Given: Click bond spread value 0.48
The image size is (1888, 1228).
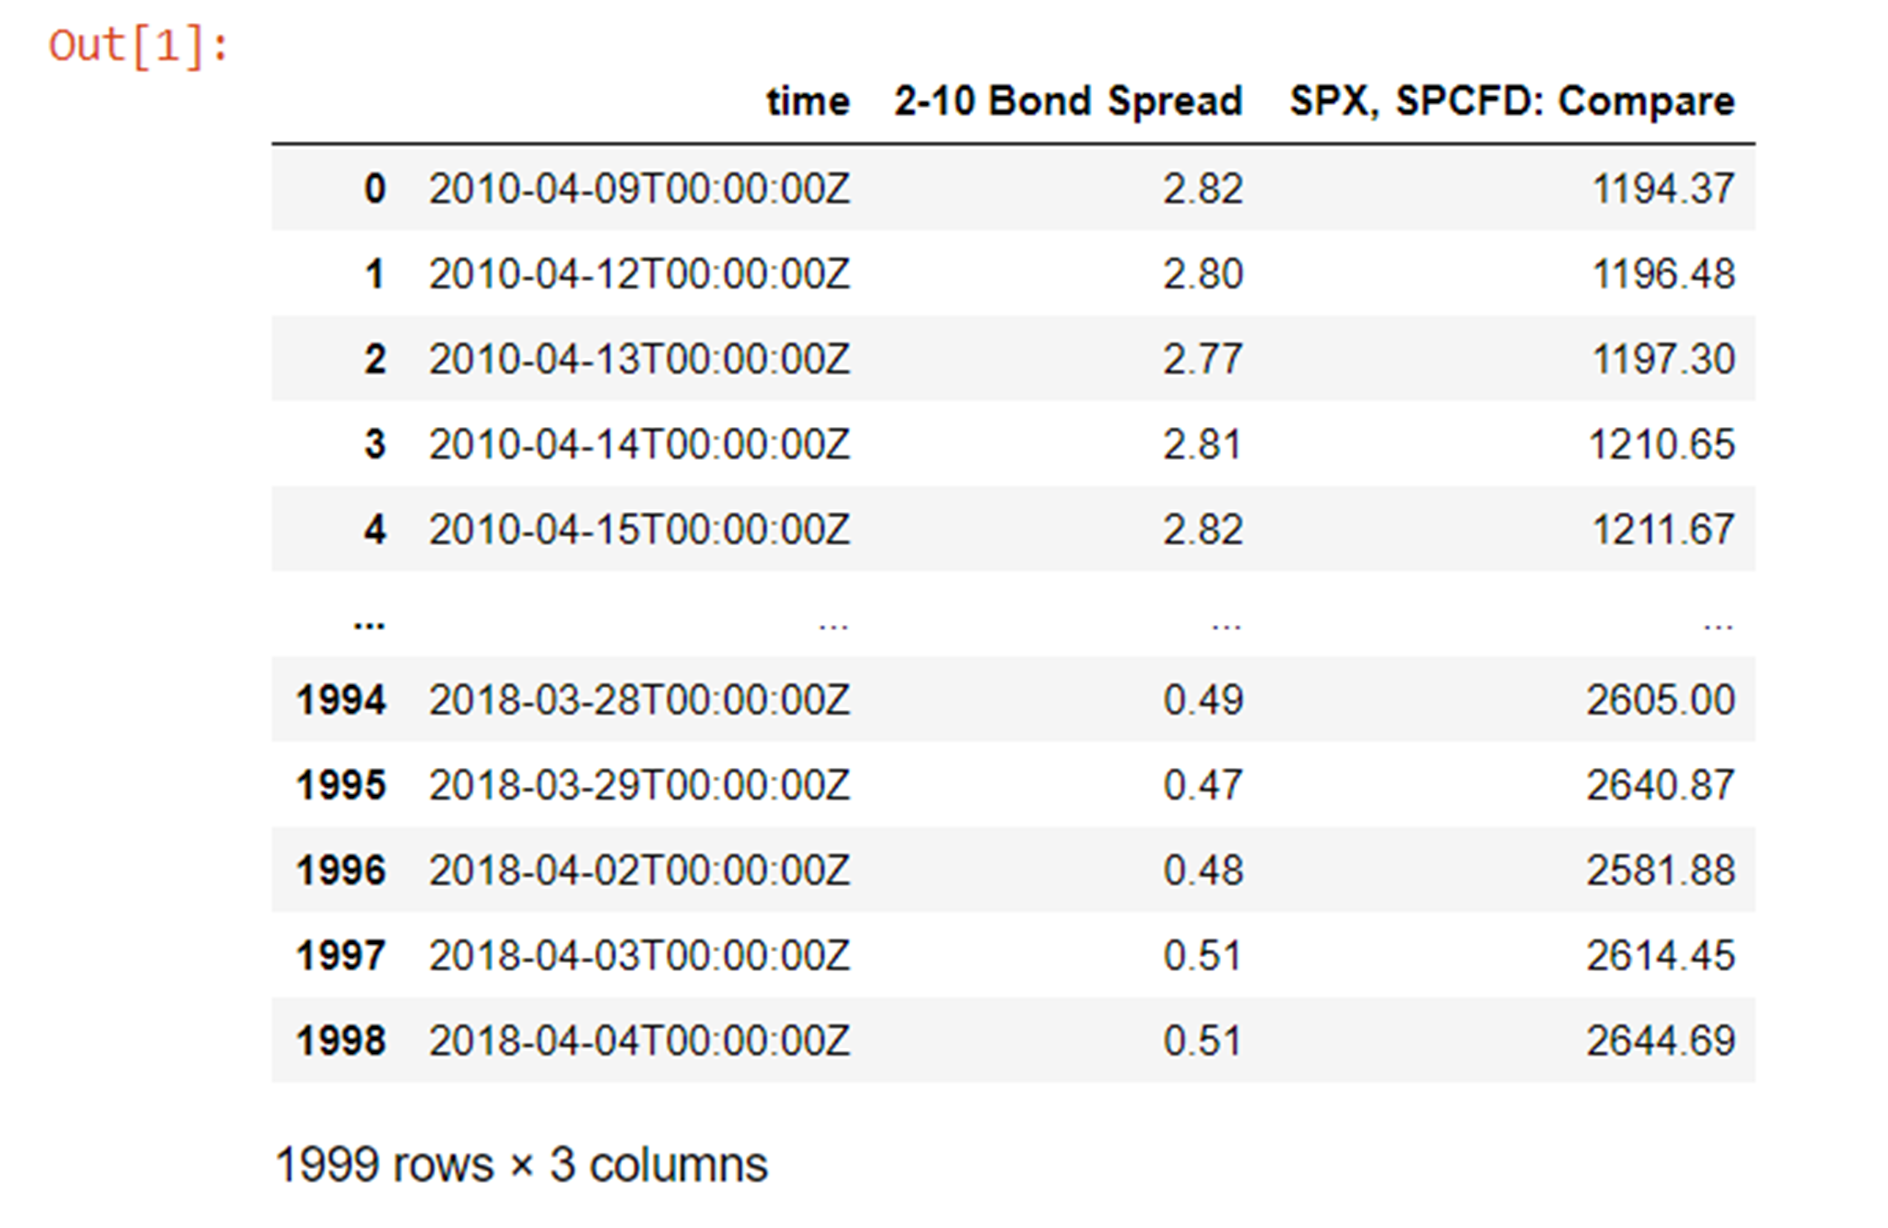Looking at the screenshot, I should (x=1202, y=870).
